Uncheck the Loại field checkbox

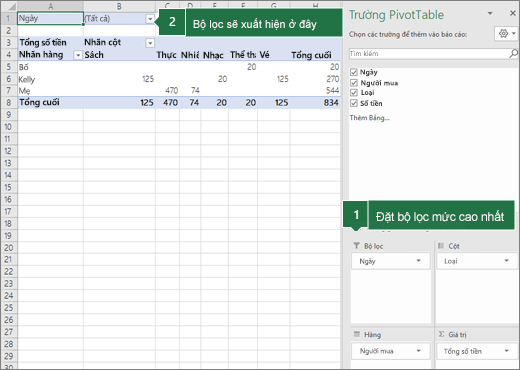[354, 93]
